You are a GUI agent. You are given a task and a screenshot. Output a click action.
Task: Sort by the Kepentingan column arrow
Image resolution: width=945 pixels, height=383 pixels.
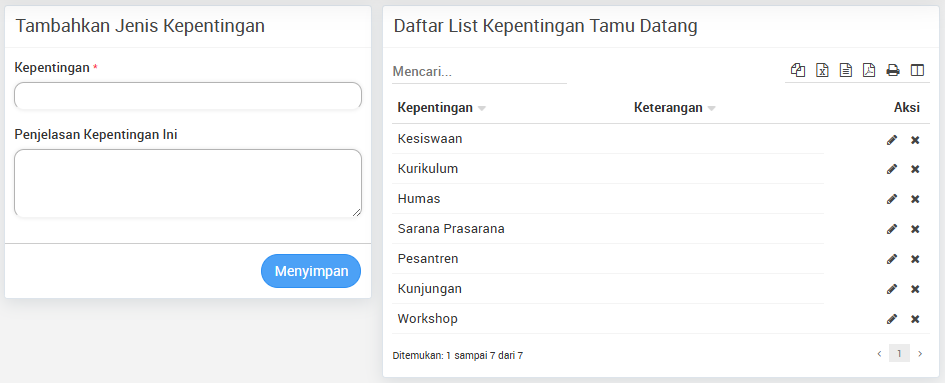(482, 109)
